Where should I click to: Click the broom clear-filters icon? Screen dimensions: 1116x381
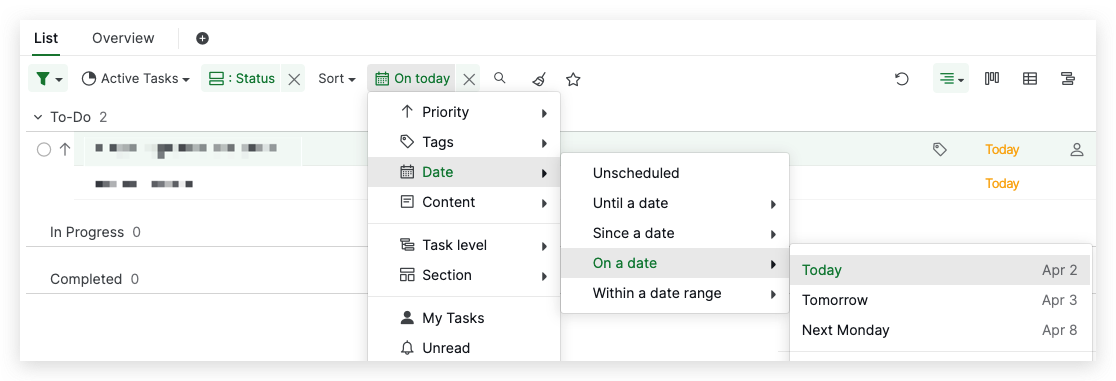[539, 79]
